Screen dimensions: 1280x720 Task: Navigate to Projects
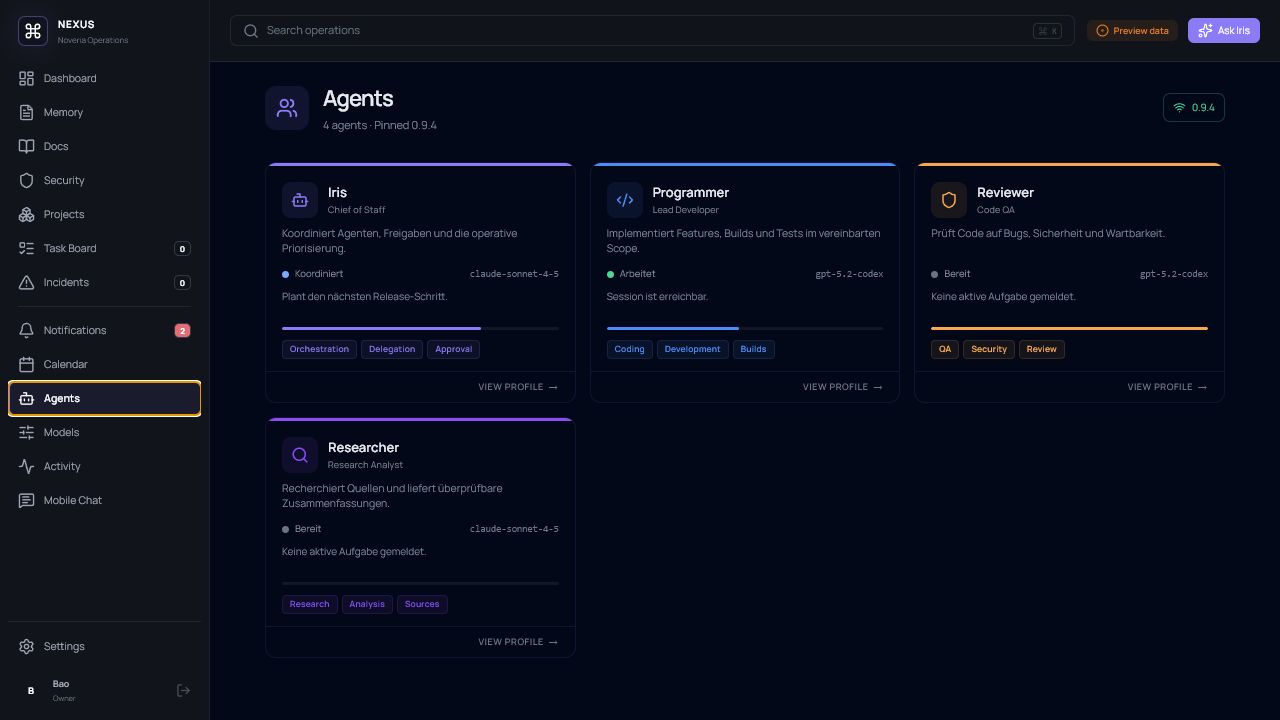[104, 214]
